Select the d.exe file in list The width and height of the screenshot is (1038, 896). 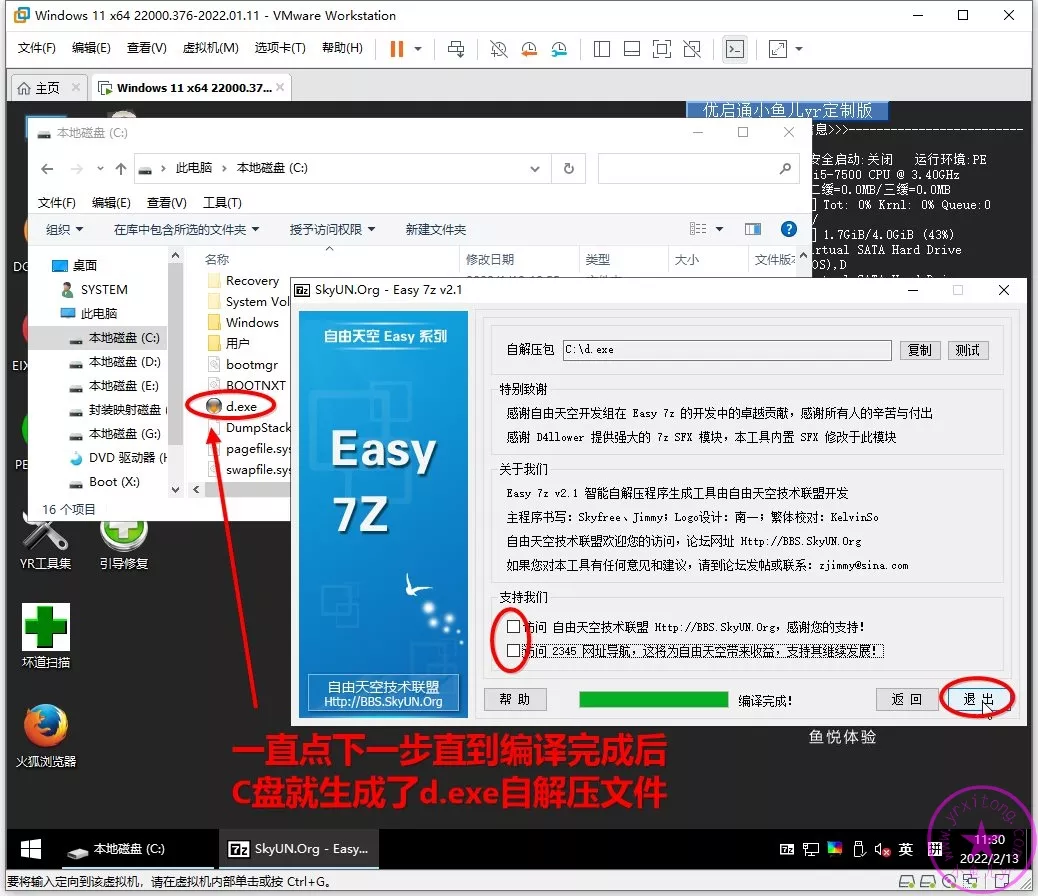click(x=241, y=406)
